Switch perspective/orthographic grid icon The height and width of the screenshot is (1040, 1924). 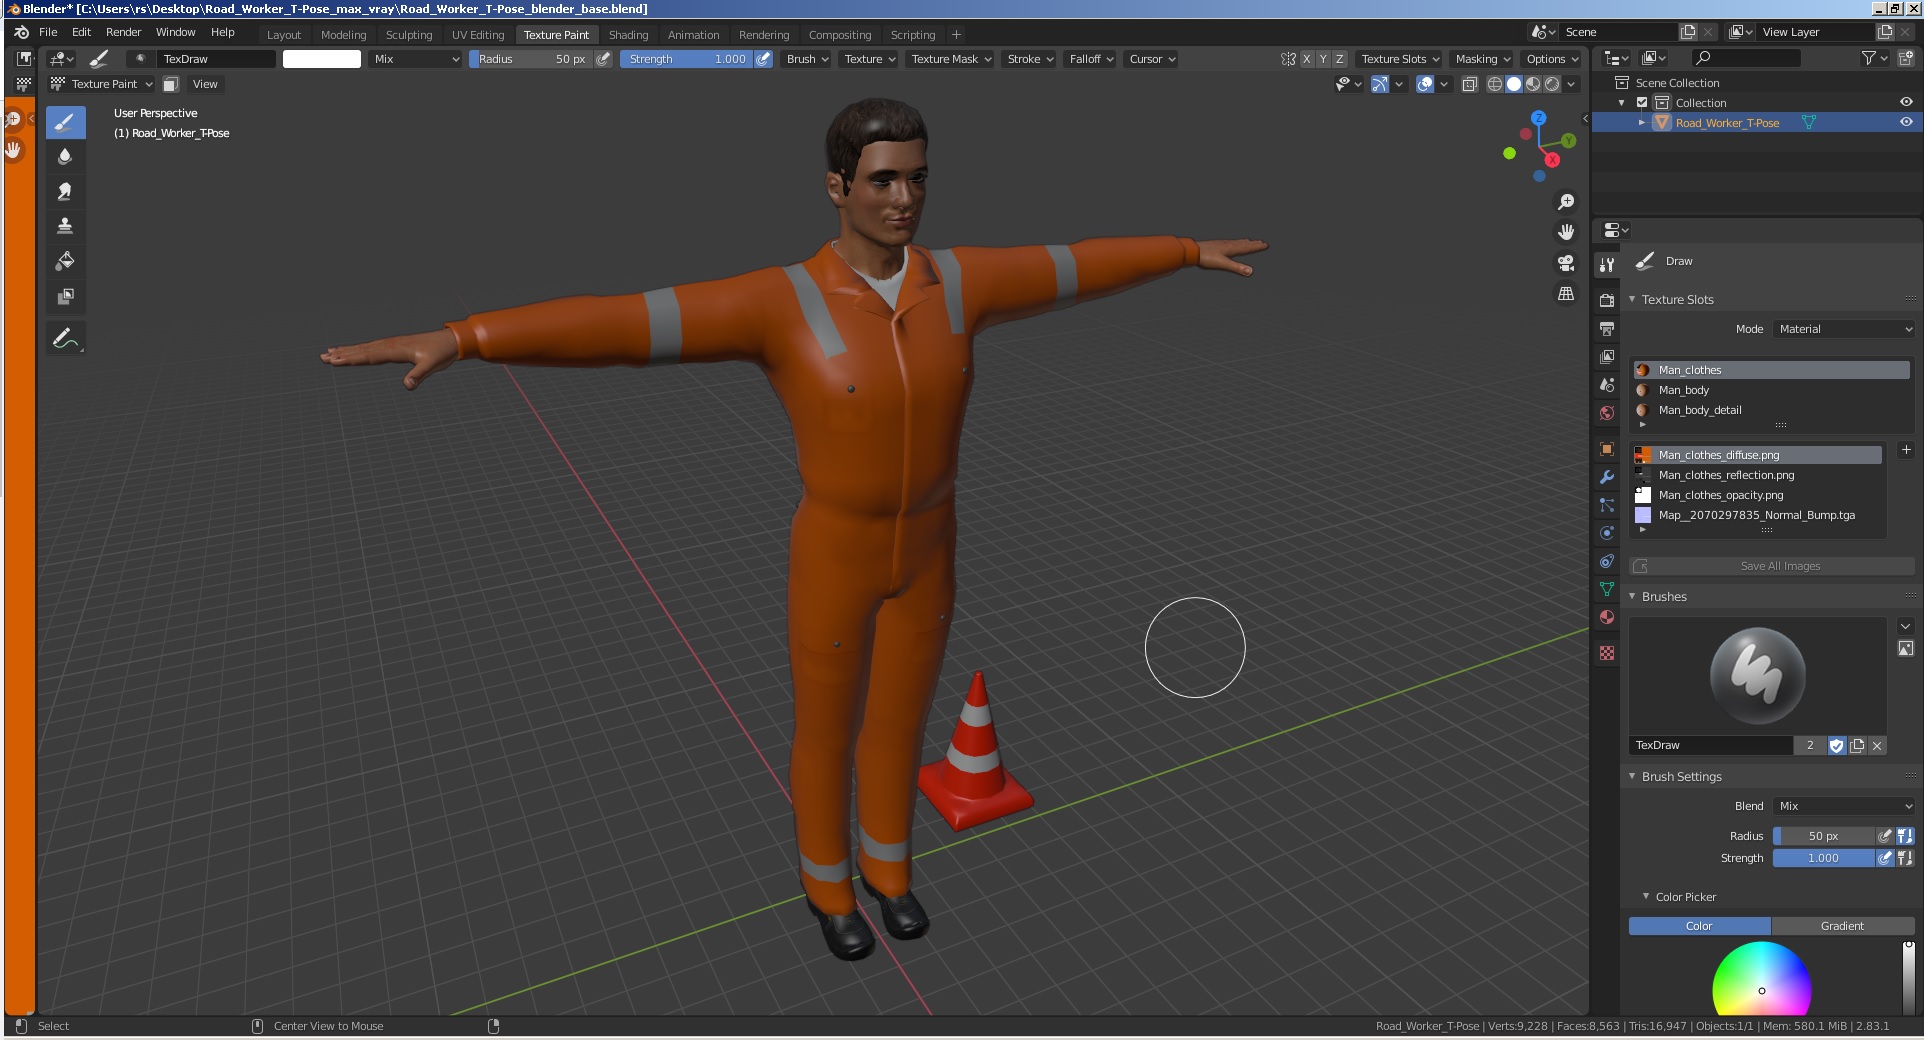1566,294
